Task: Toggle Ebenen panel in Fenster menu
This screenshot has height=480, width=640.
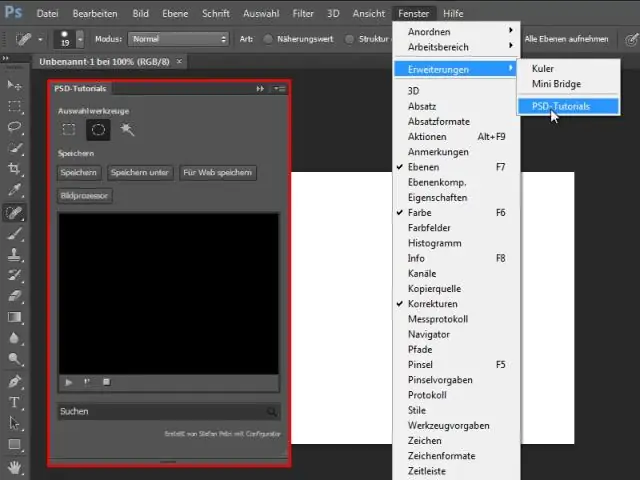Action: tap(456, 167)
